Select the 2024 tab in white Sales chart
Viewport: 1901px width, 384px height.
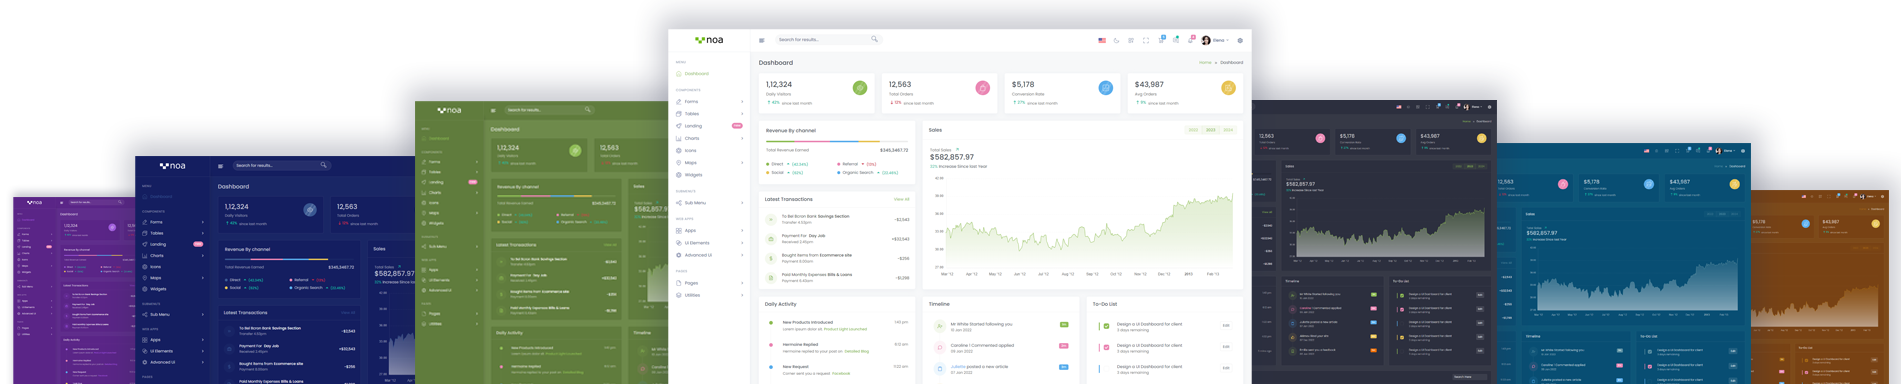tap(1228, 130)
